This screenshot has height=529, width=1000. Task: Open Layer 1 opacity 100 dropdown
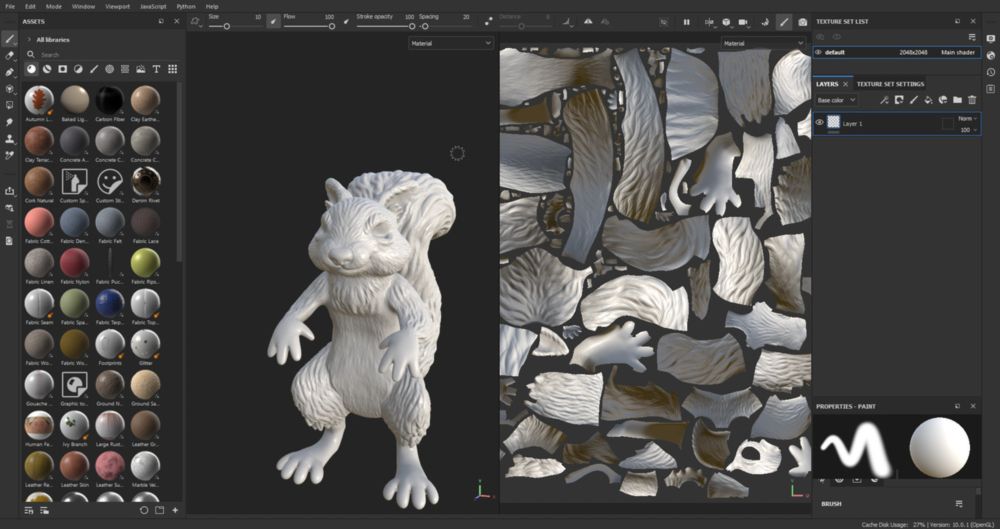point(968,130)
